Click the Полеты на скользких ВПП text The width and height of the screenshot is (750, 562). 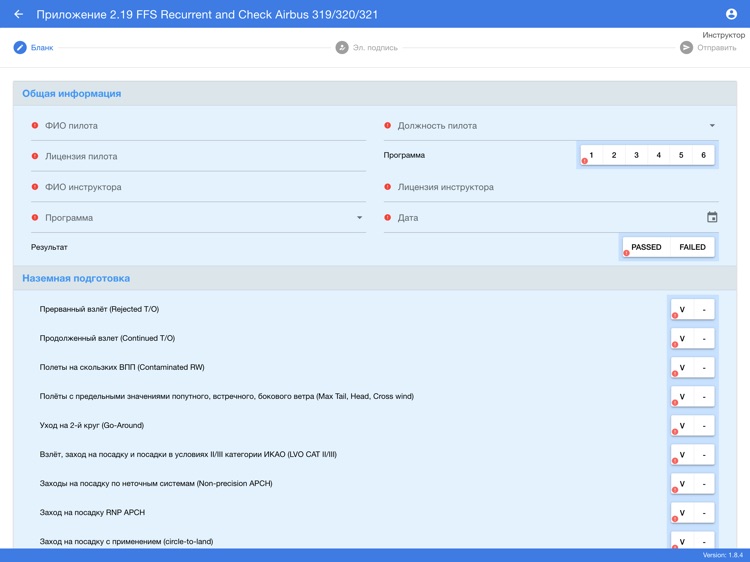point(122,367)
